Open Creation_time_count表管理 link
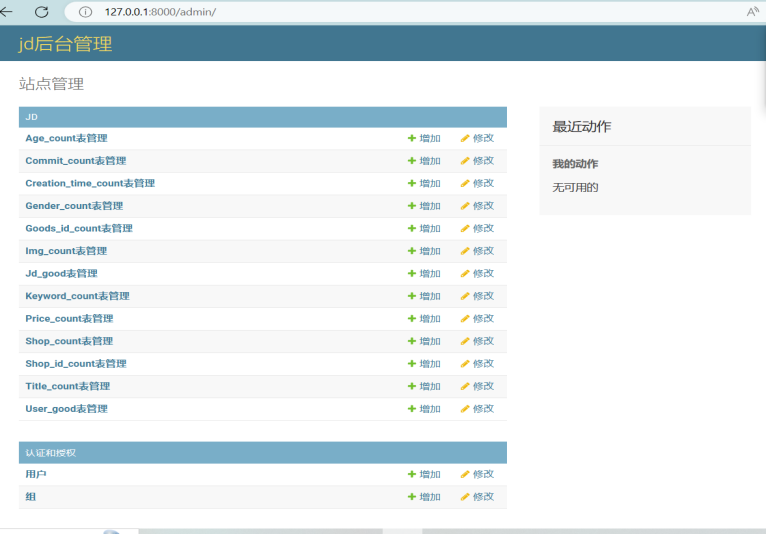The image size is (766, 534). (x=90, y=183)
